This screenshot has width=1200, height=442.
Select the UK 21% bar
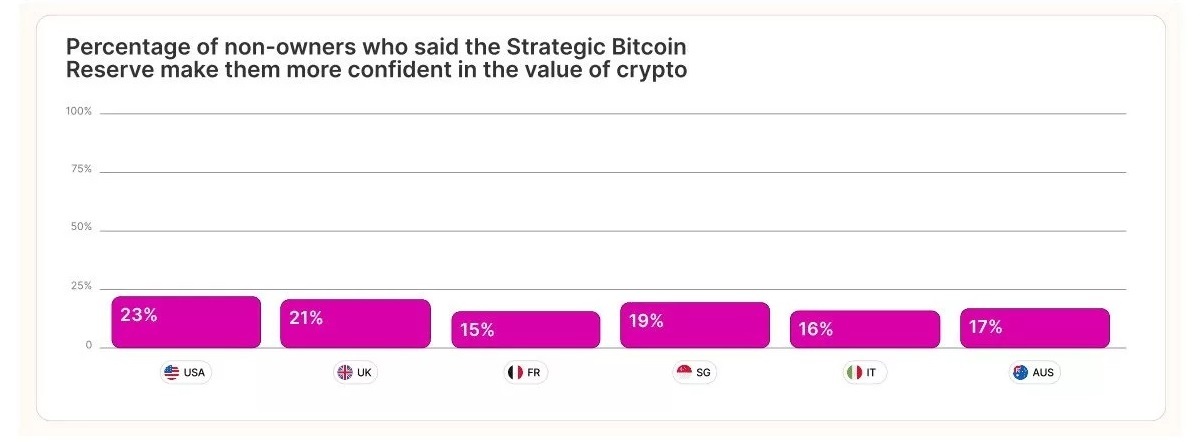pyautogui.click(x=355, y=324)
